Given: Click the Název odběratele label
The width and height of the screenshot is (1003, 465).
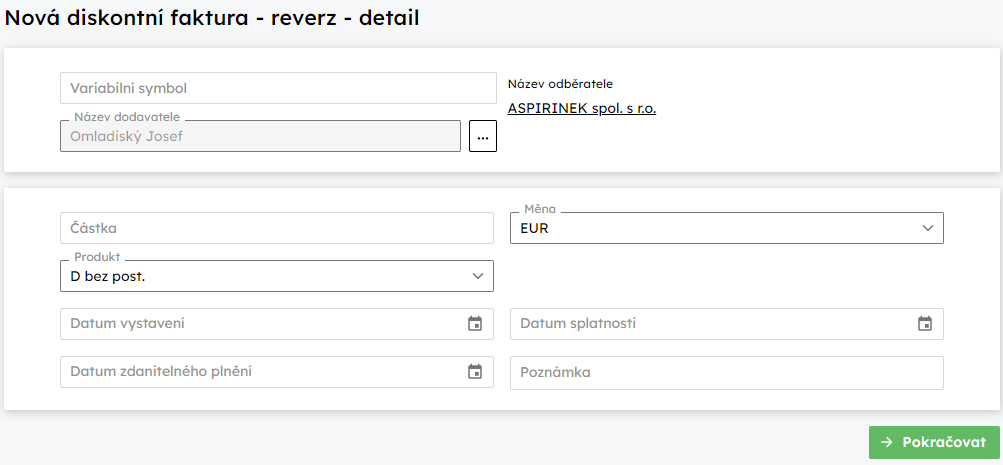Looking at the screenshot, I should pos(560,84).
